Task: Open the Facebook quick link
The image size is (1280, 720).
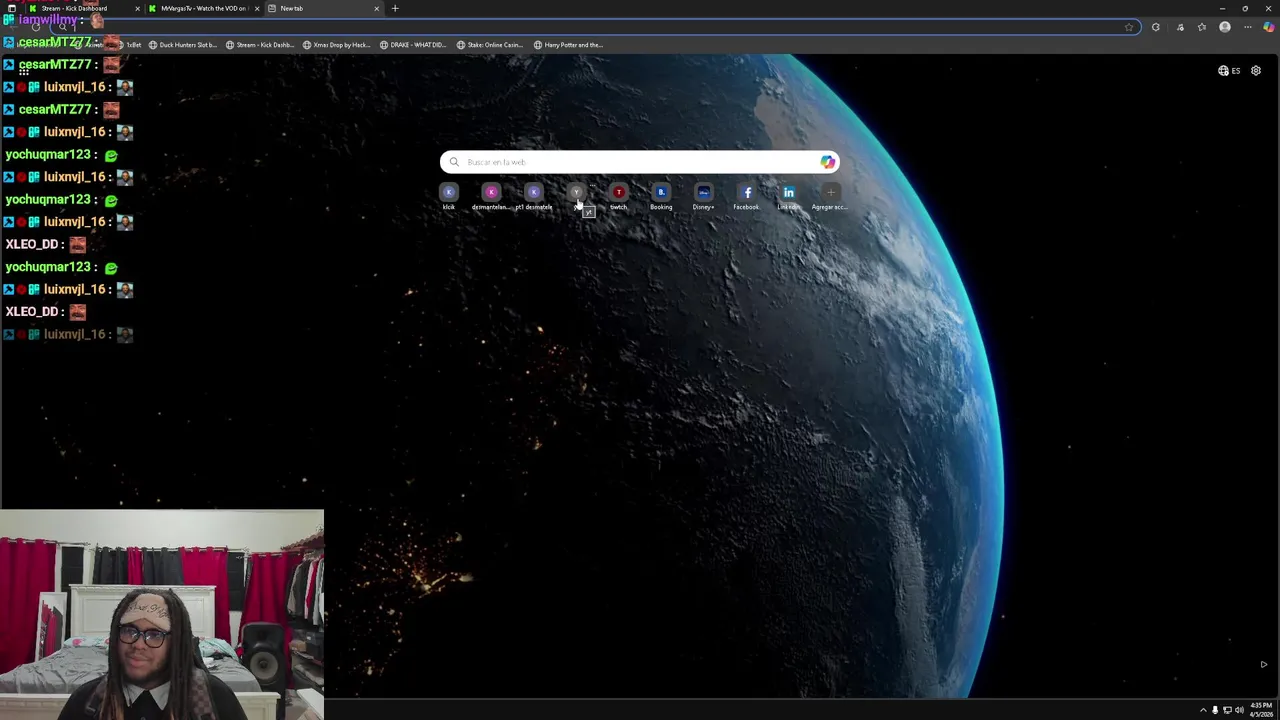Action: (746, 197)
